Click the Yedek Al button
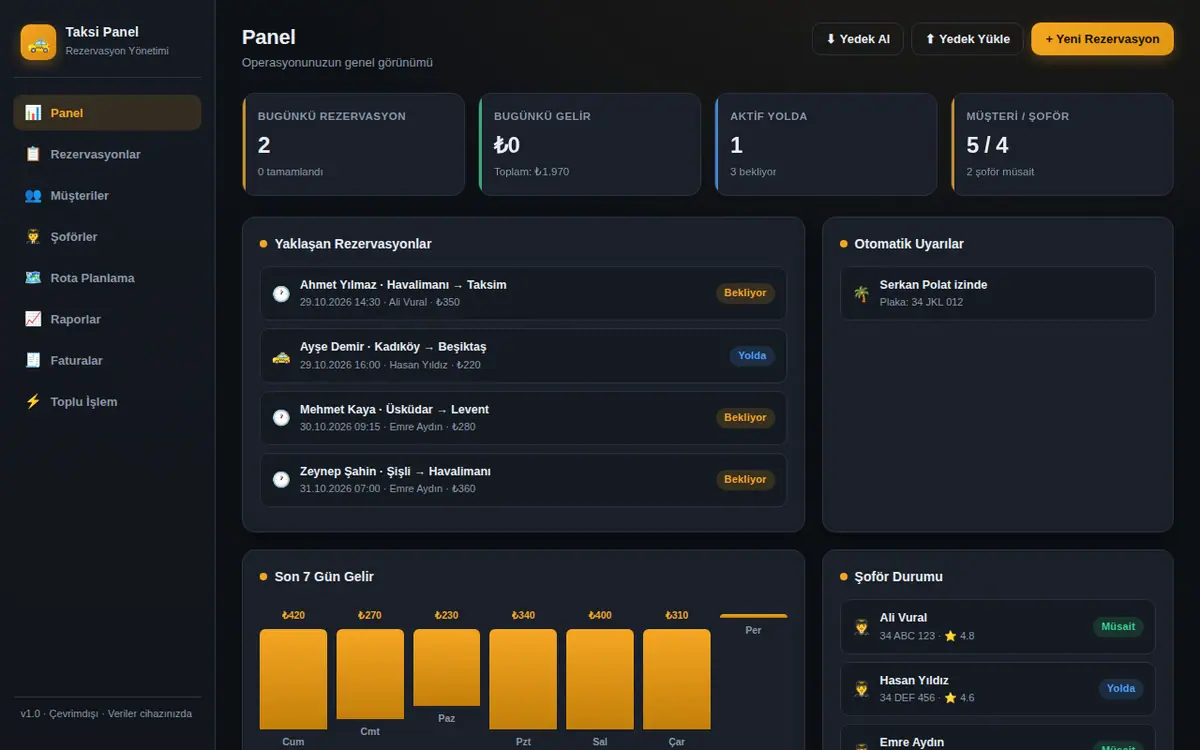This screenshot has height=750, width=1200. [x=858, y=39]
